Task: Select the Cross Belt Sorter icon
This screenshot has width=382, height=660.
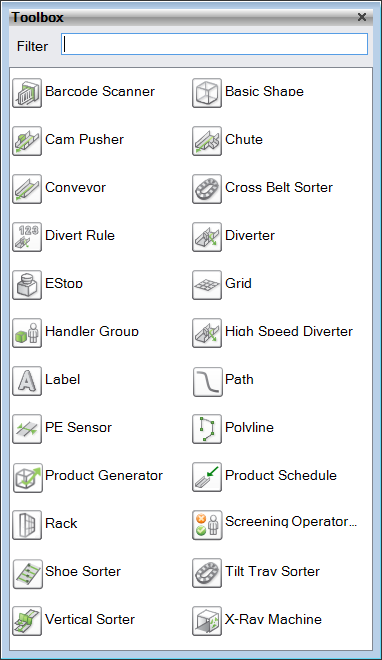Action: (207, 189)
